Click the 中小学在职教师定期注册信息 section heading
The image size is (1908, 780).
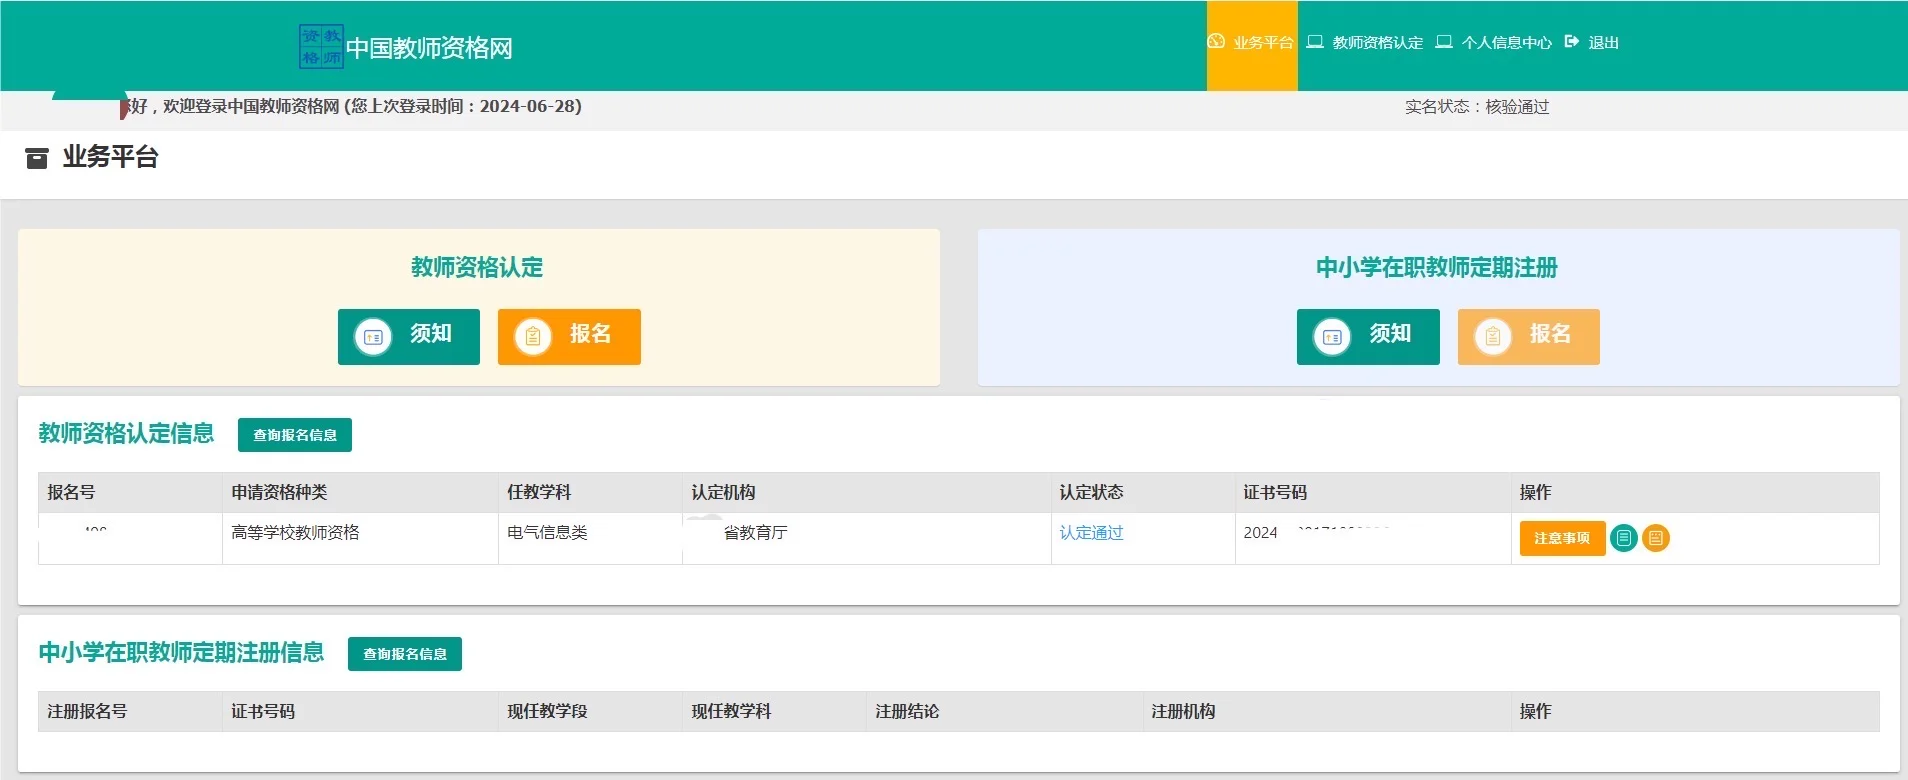point(181,652)
